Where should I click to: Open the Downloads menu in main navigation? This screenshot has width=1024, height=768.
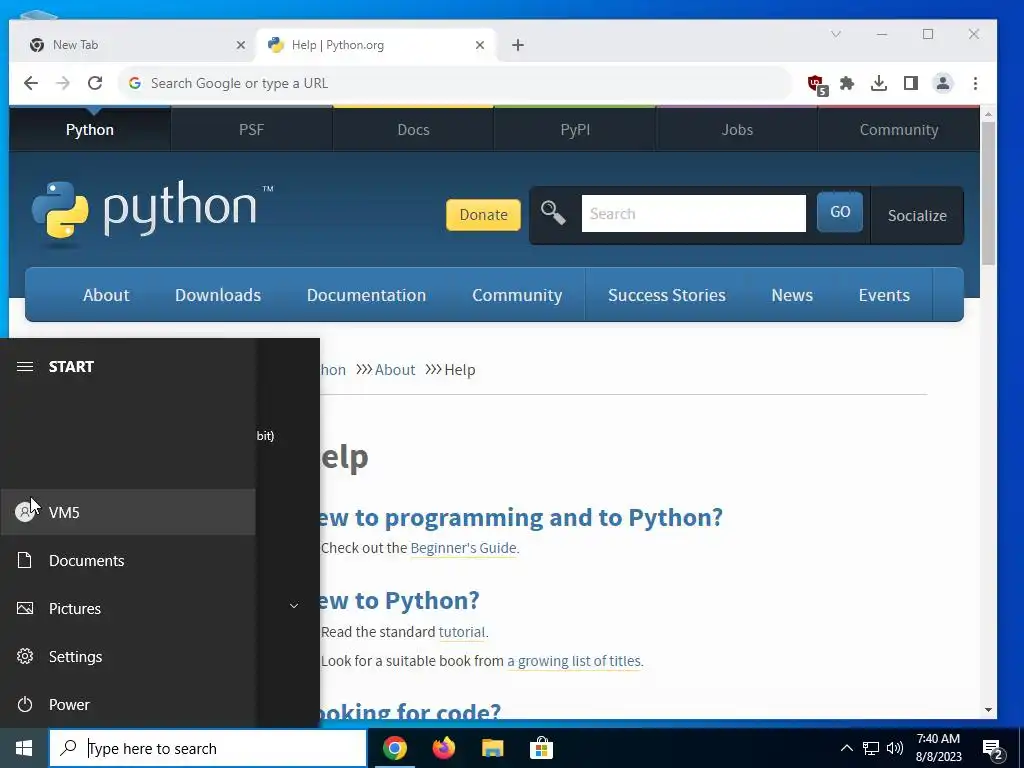pos(218,295)
